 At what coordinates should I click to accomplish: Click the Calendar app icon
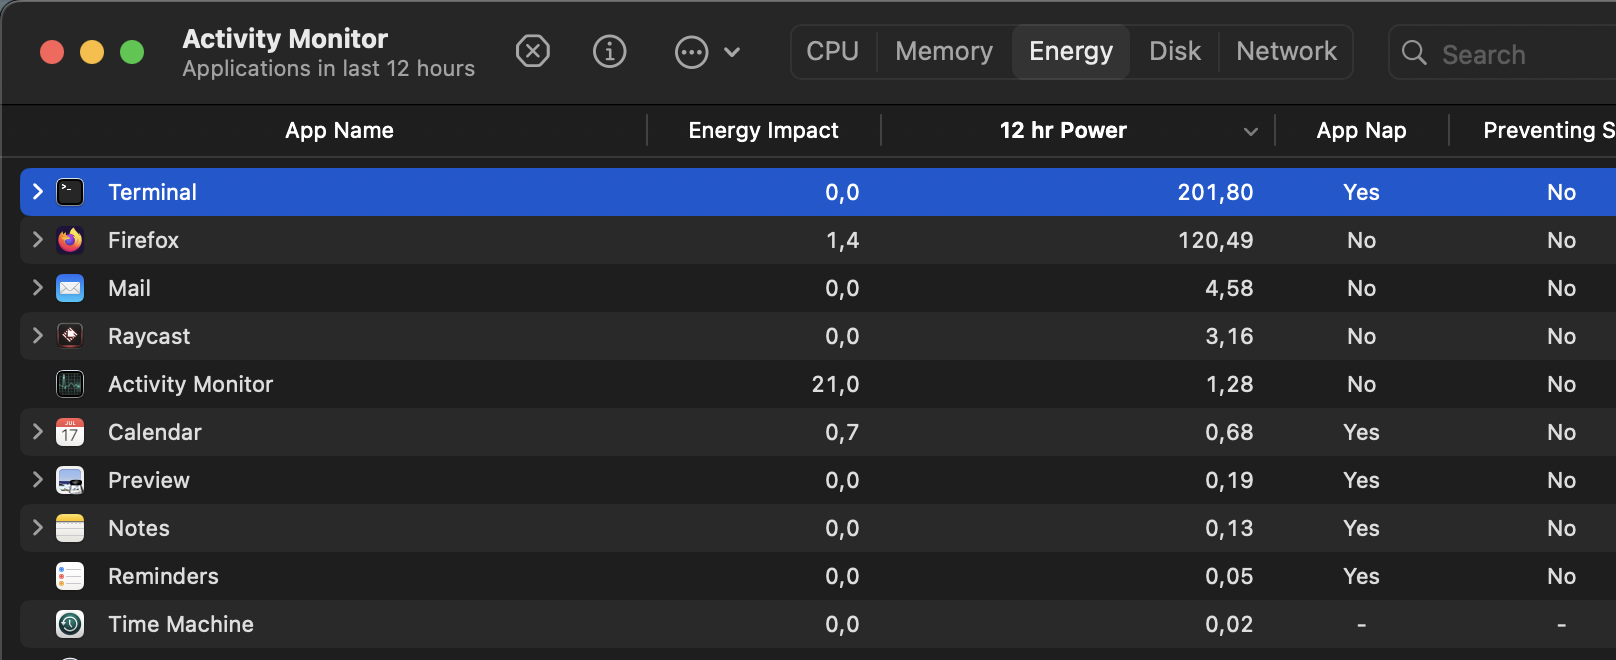coord(70,432)
